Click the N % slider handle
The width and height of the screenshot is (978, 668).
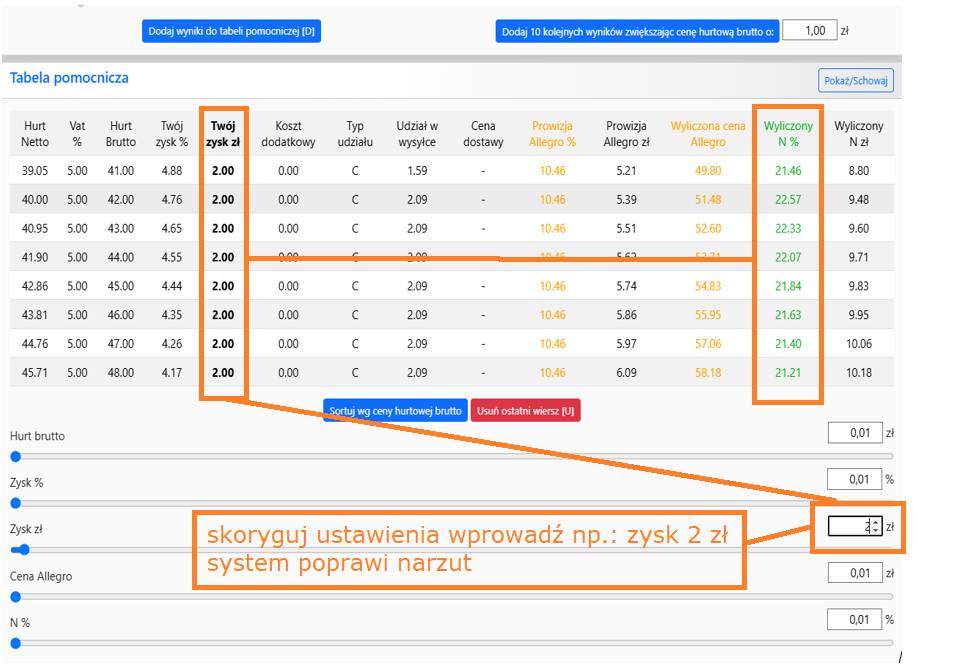coord(15,643)
